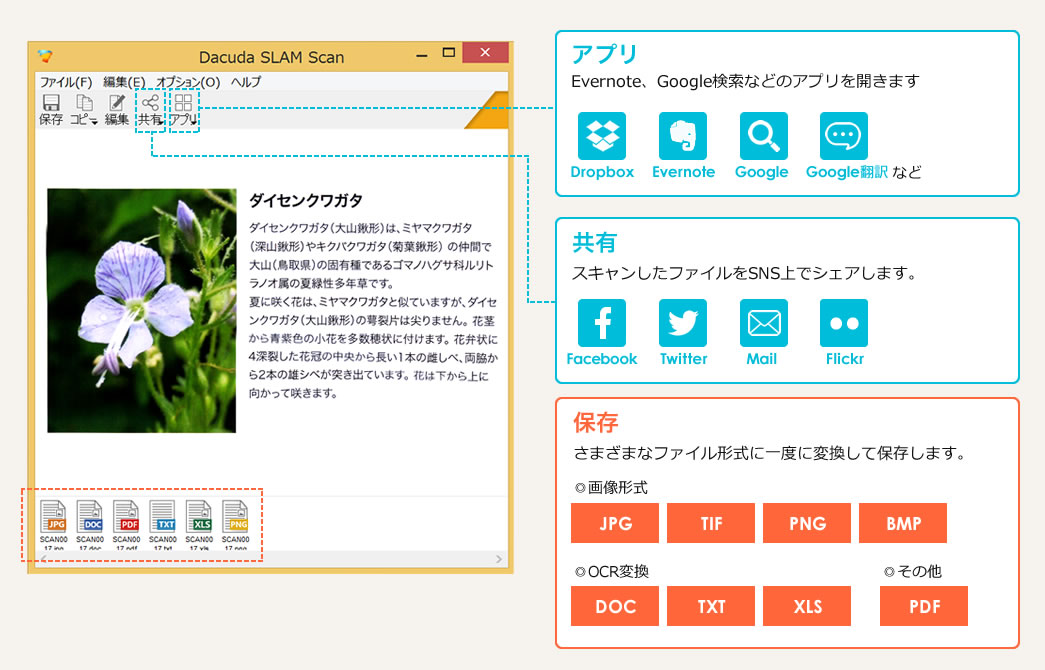Click the ◎OCR変換 label
The height and width of the screenshot is (670, 1045).
coord(611,571)
